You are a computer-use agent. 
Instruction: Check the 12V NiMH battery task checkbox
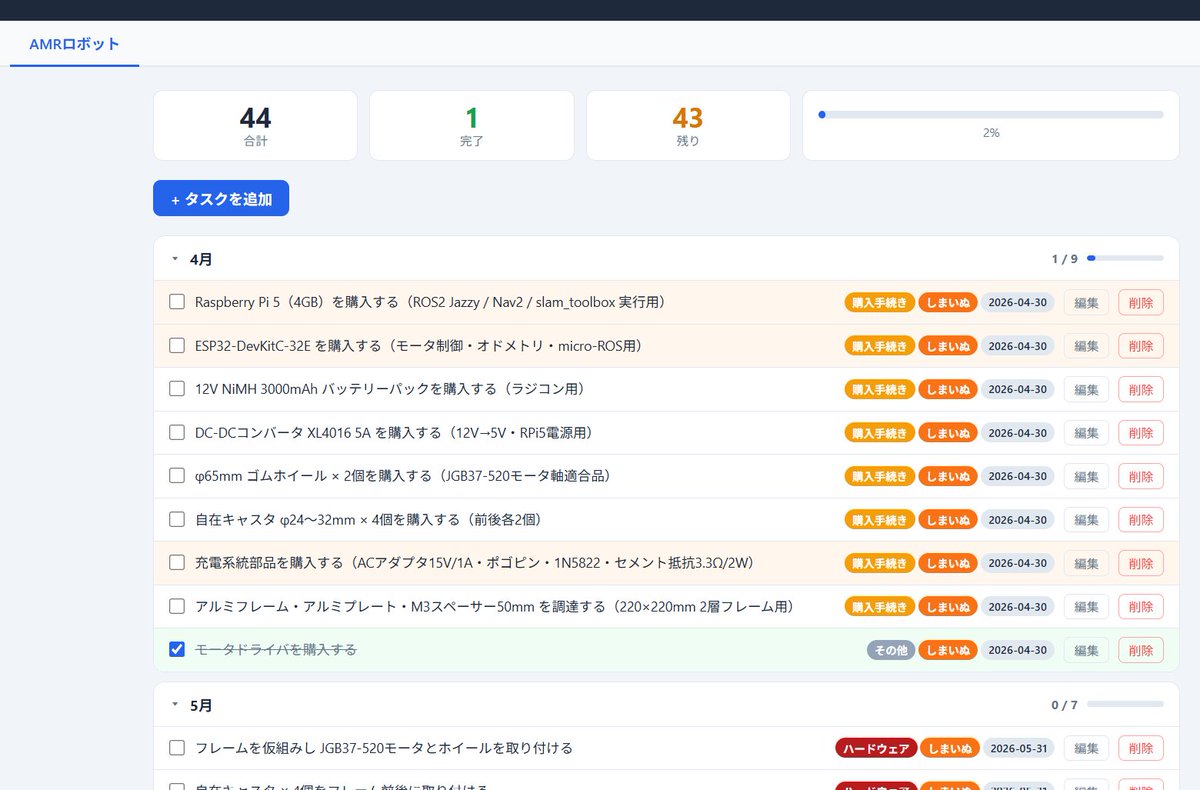point(177,389)
